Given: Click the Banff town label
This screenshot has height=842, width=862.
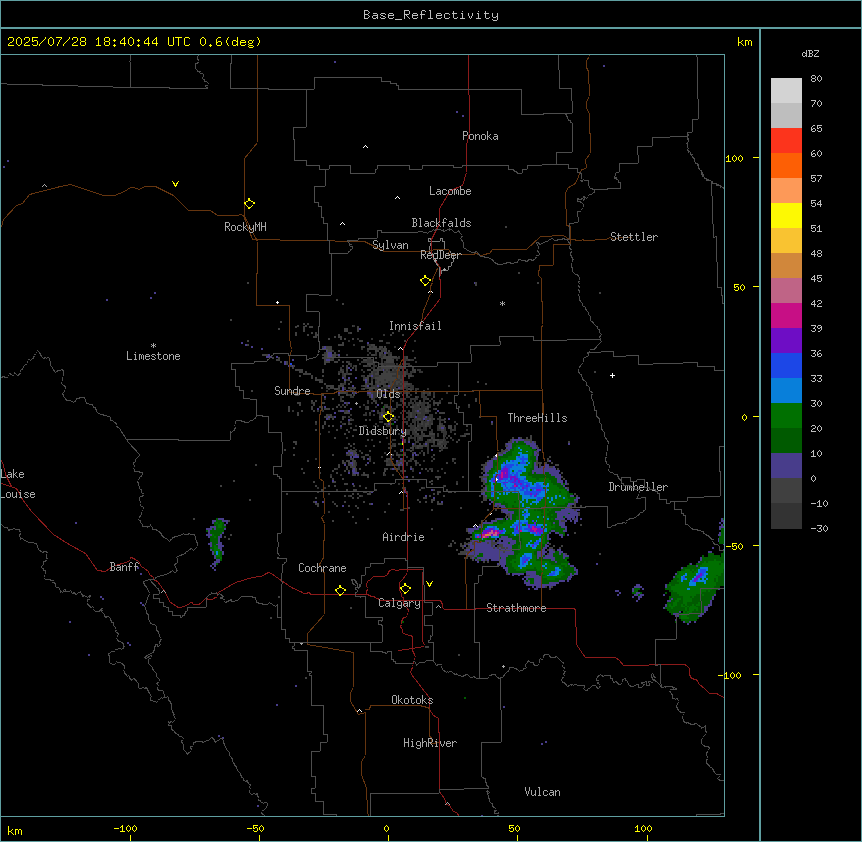Looking at the screenshot, I should click(x=124, y=567).
